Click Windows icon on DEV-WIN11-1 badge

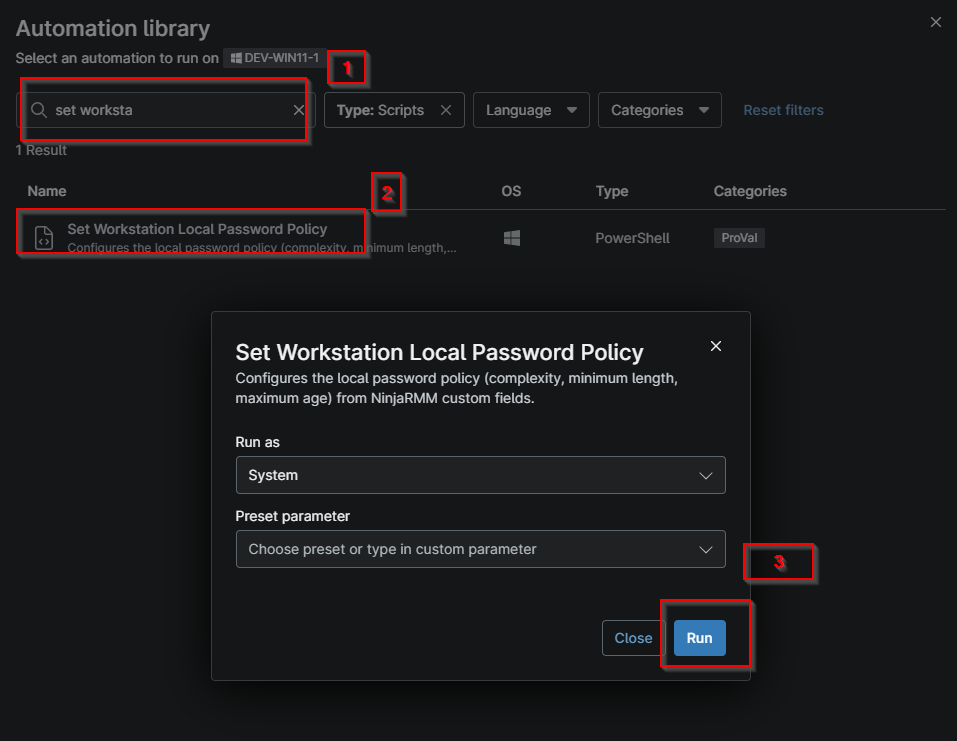click(236, 59)
